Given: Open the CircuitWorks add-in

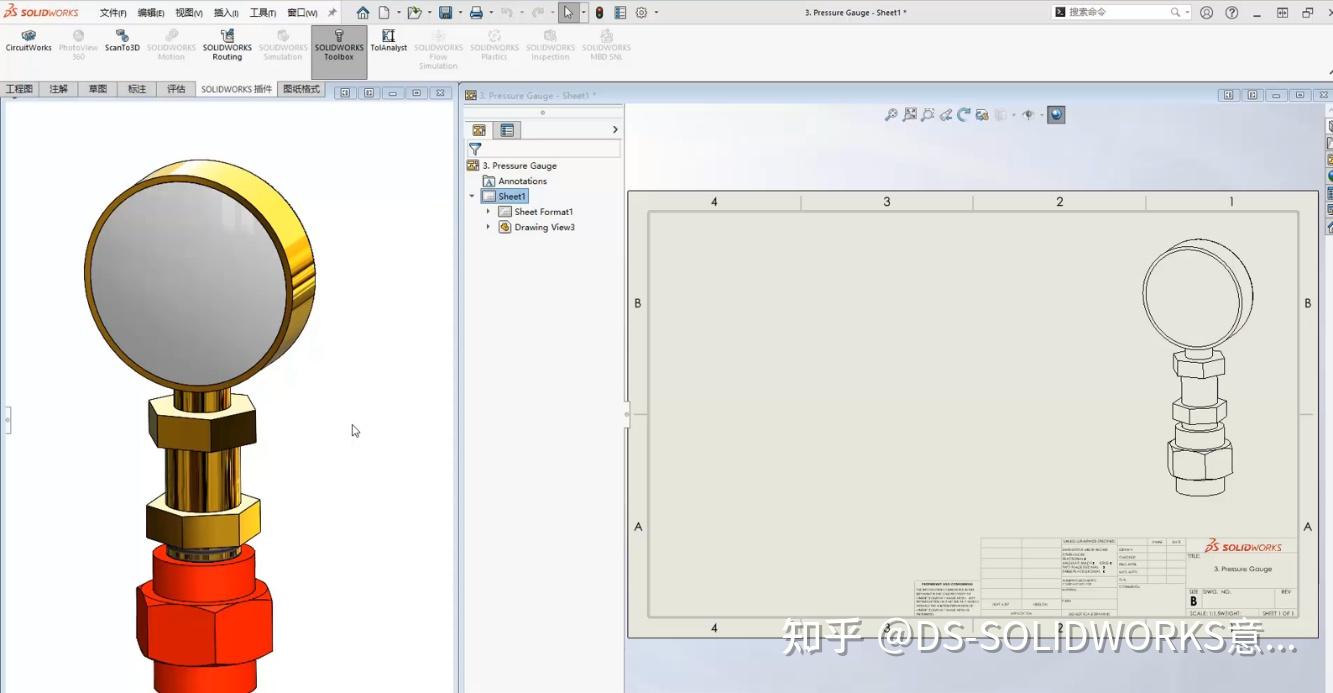Looking at the screenshot, I should [29, 45].
